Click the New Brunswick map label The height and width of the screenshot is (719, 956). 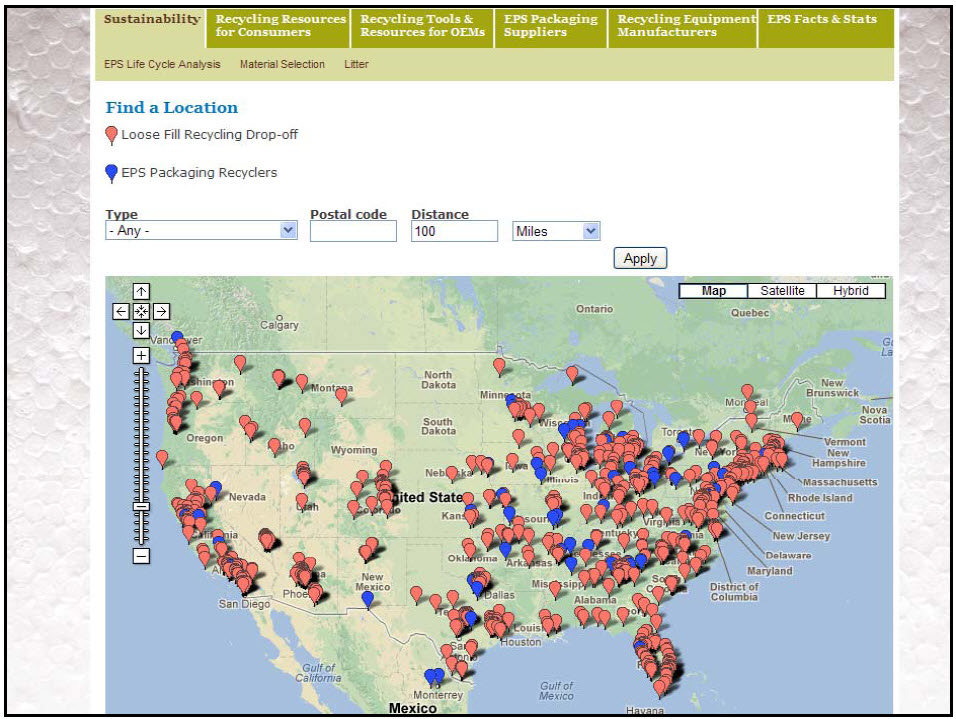point(832,388)
